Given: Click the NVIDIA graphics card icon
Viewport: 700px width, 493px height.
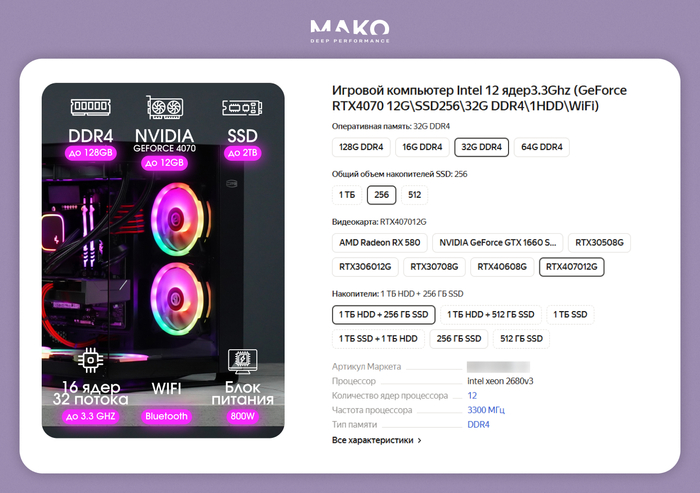Looking at the screenshot, I should click(x=165, y=107).
